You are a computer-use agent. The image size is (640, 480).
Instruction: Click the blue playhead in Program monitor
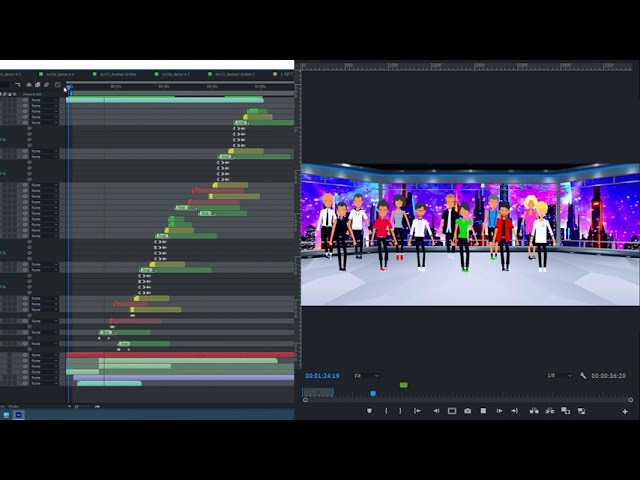(373, 393)
